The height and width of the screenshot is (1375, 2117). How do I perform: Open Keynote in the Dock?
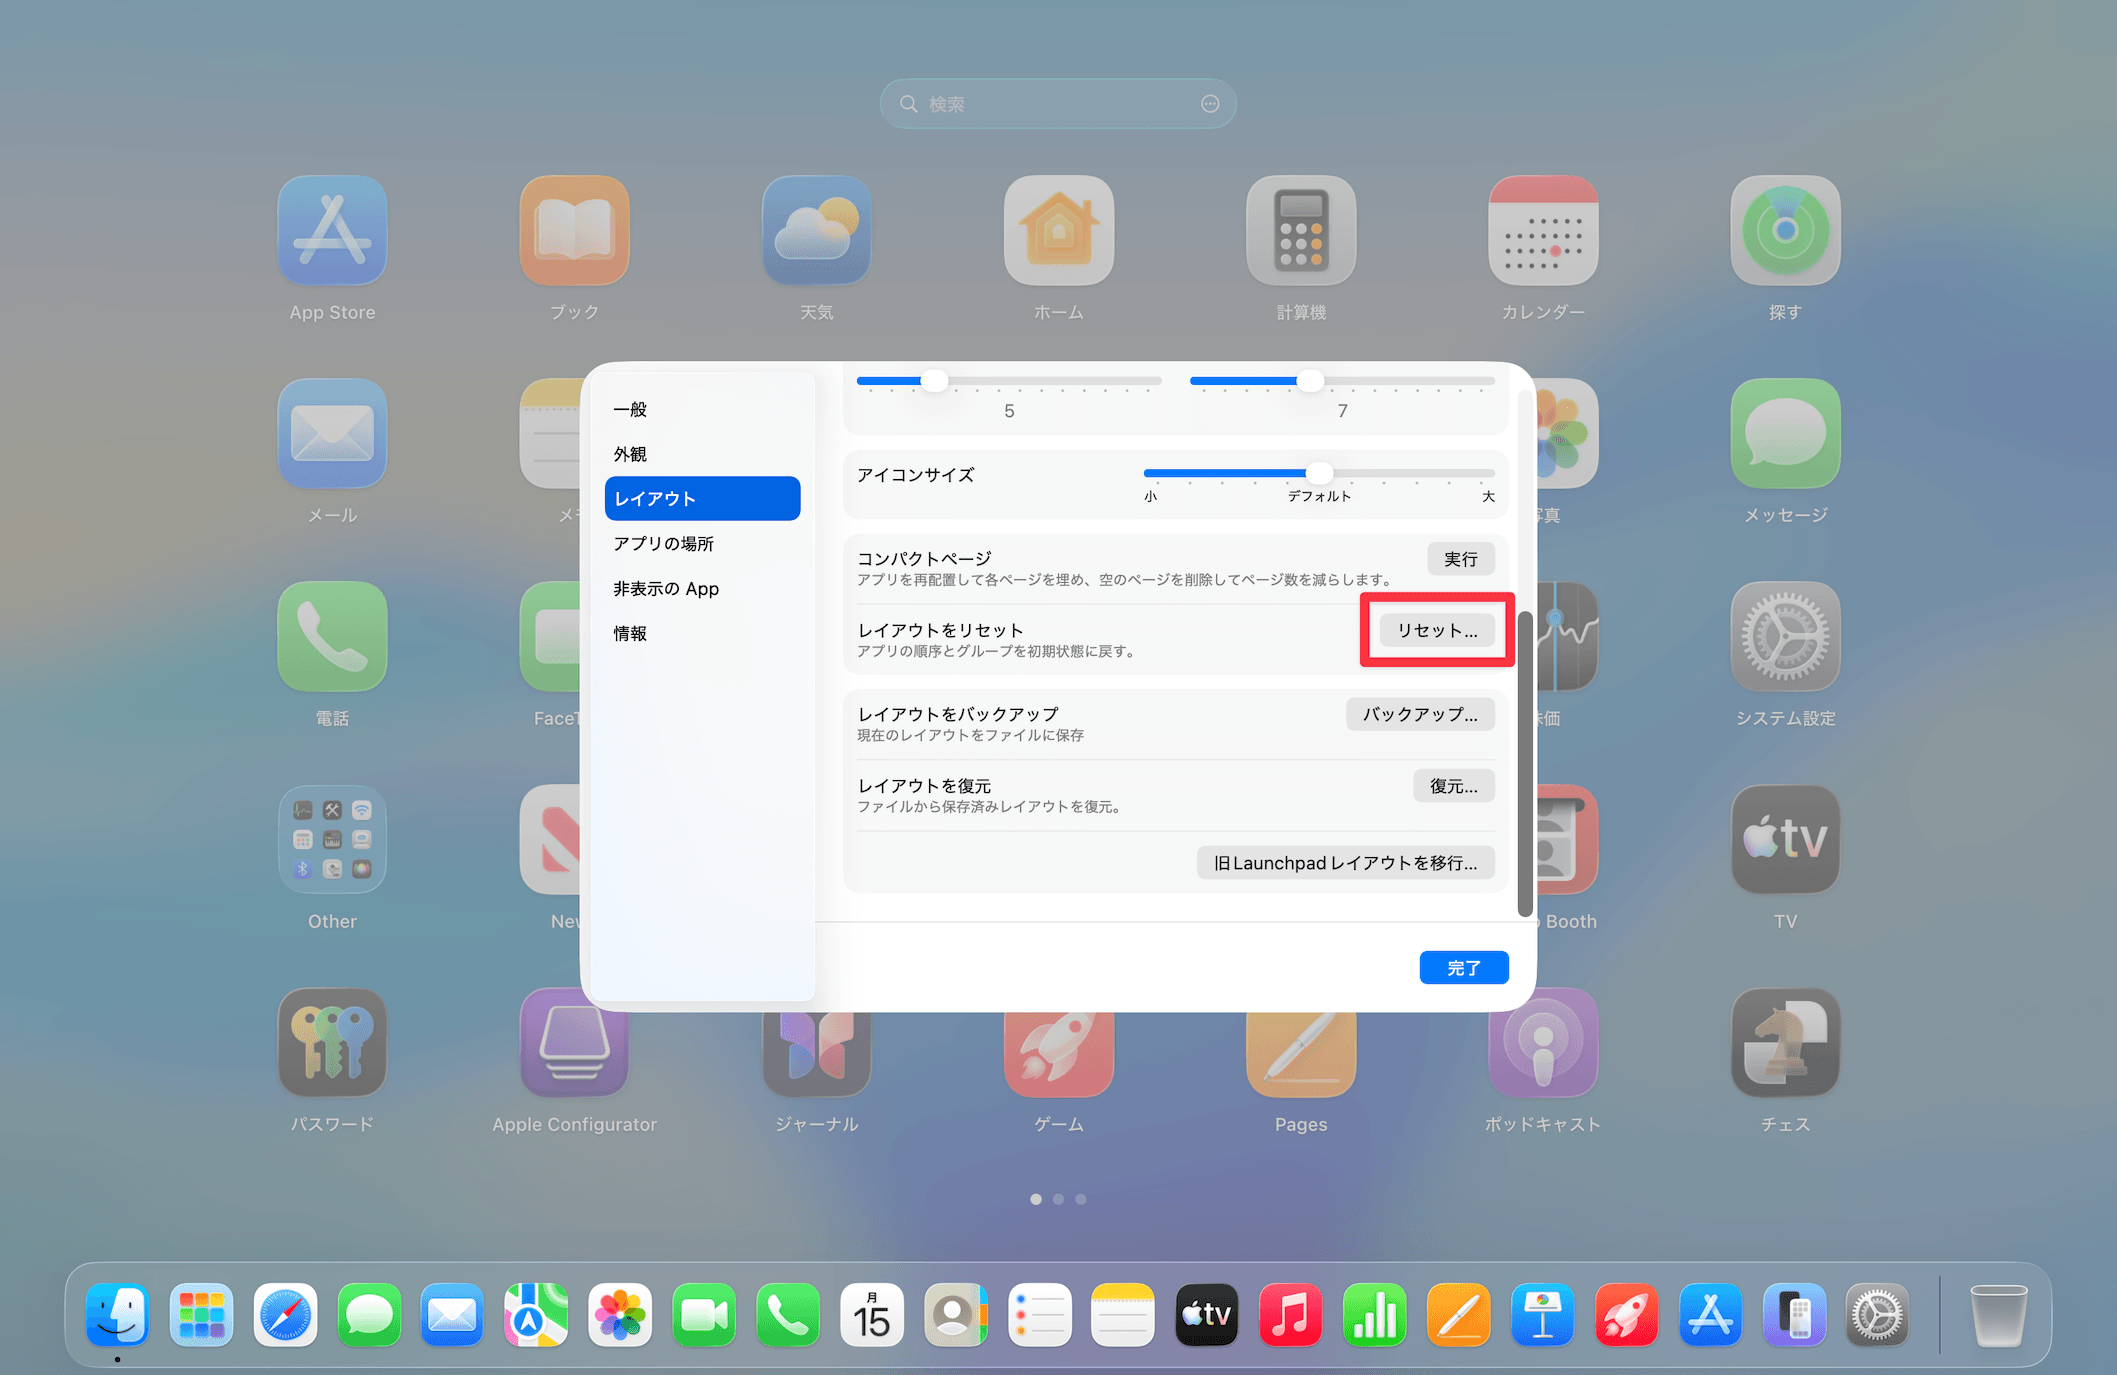pyautogui.click(x=1542, y=1315)
